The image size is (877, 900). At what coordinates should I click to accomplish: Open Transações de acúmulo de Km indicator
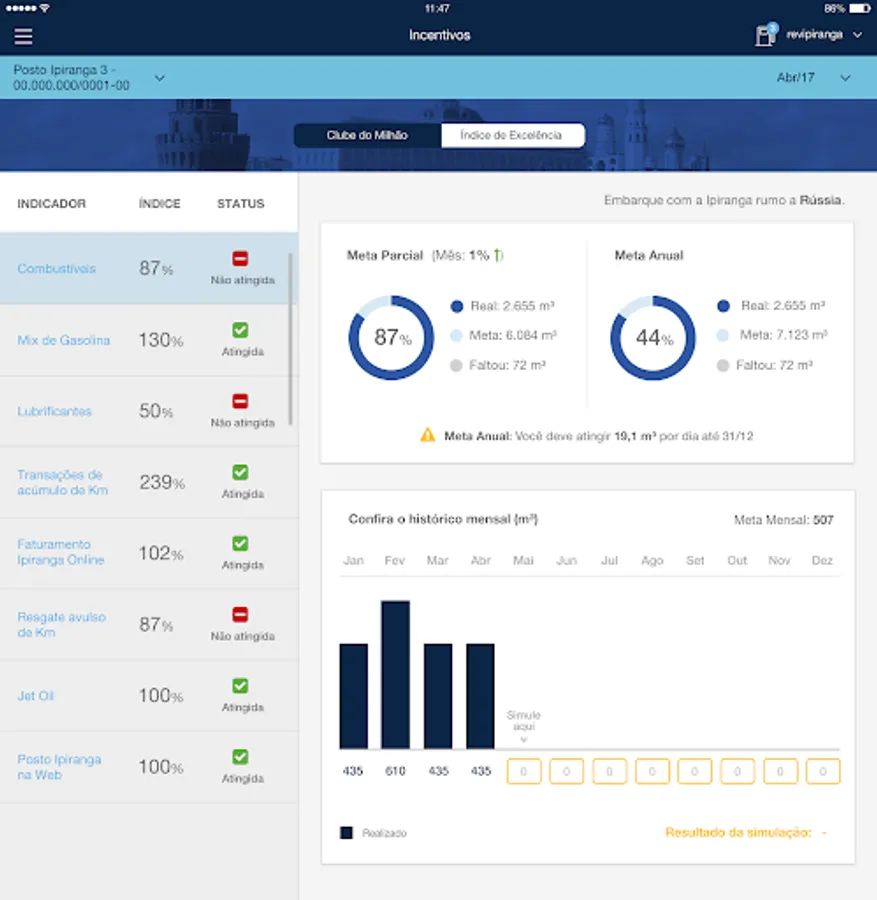click(x=149, y=482)
